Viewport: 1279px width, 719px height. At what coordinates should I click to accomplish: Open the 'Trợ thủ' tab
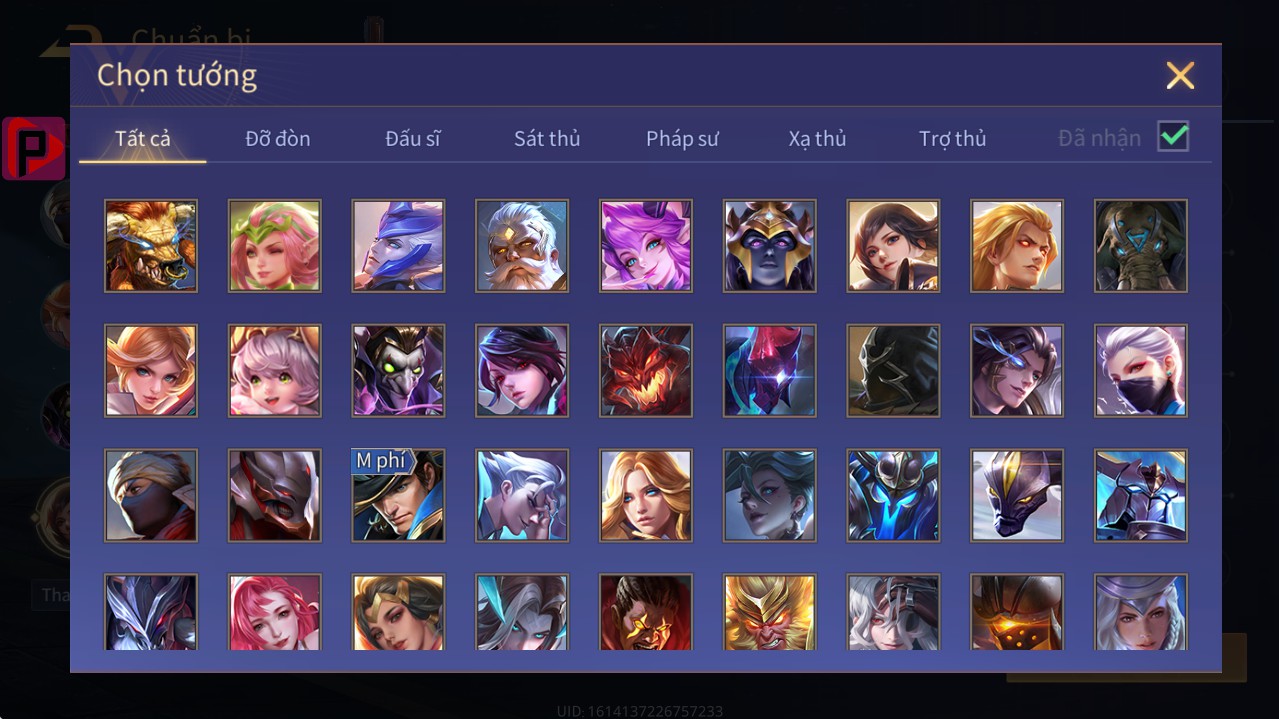pos(952,138)
